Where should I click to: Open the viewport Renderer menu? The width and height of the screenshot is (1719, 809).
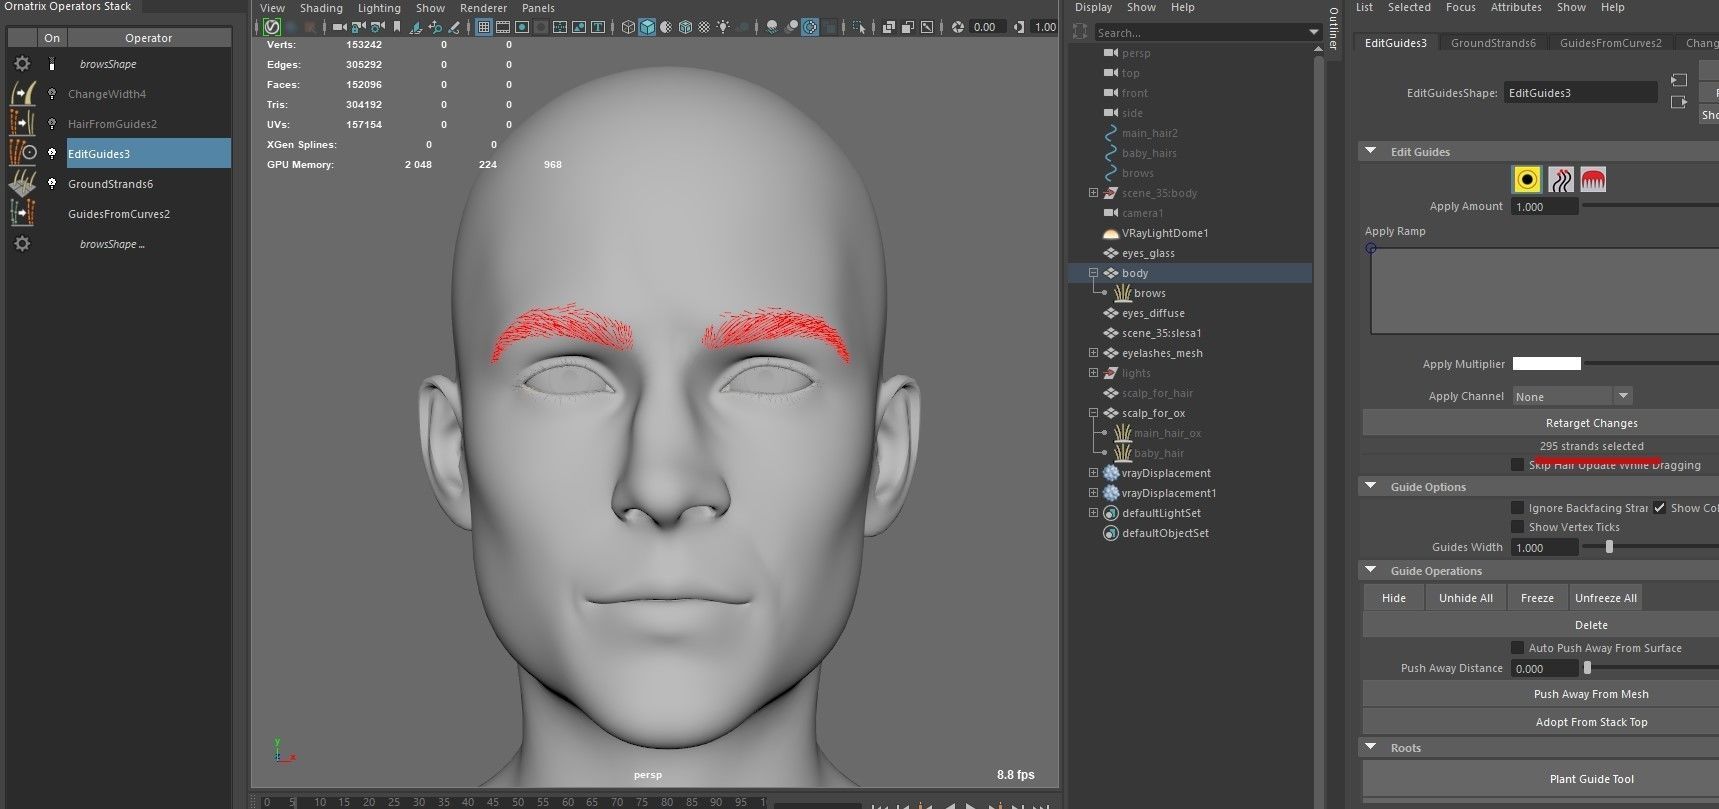tap(483, 8)
